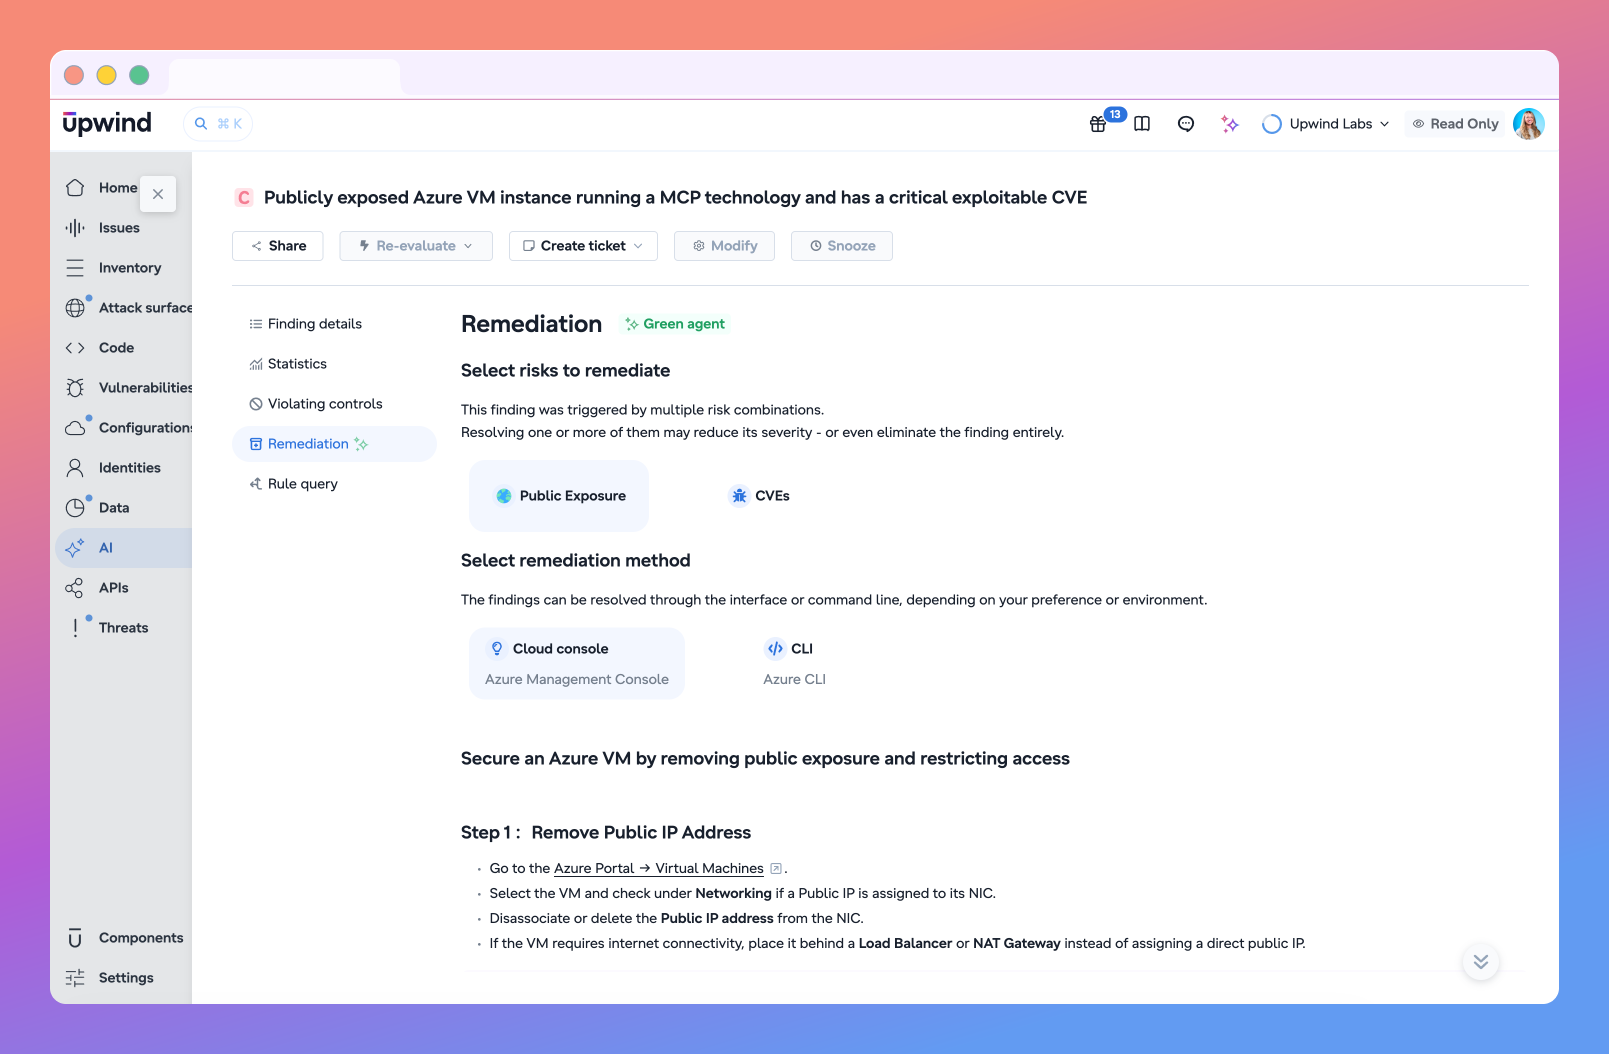Open Finding details tab
The height and width of the screenshot is (1054, 1609).
pyautogui.click(x=334, y=324)
